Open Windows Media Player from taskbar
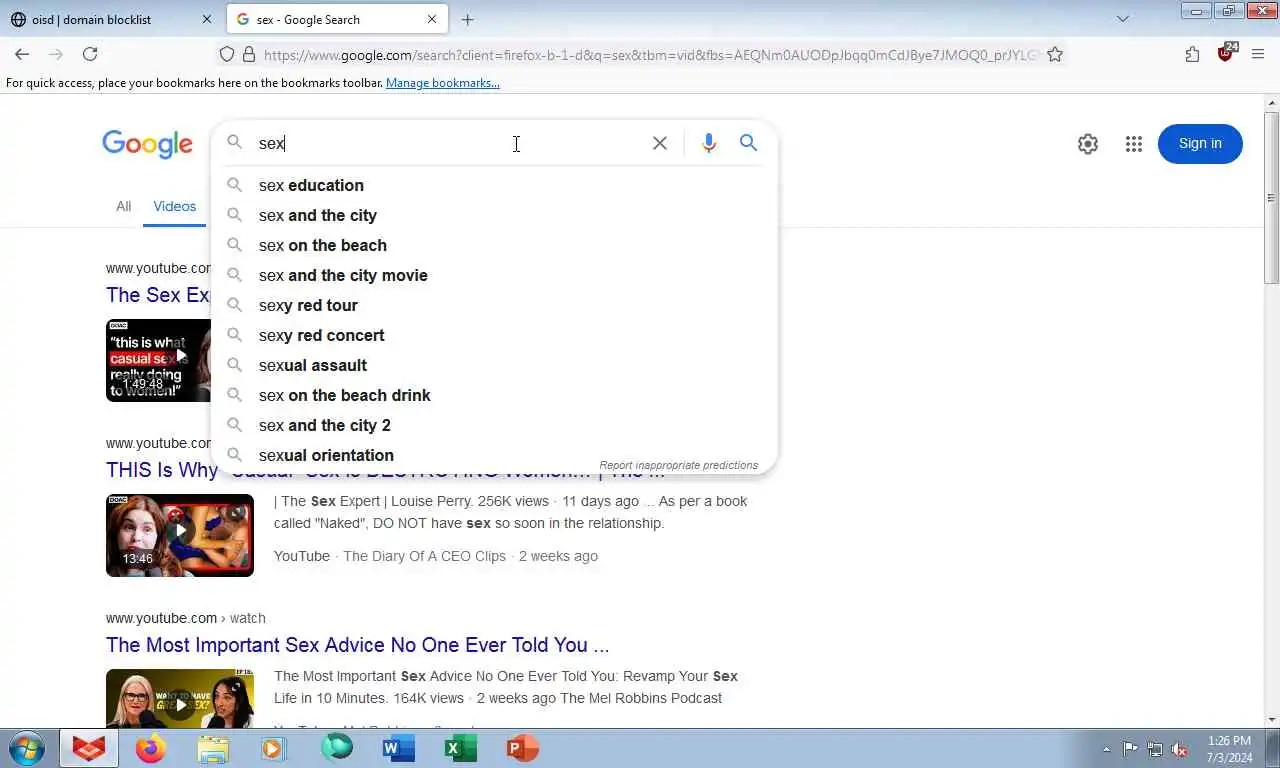This screenshot has height=768, width=1280. (x=273, y=748)
